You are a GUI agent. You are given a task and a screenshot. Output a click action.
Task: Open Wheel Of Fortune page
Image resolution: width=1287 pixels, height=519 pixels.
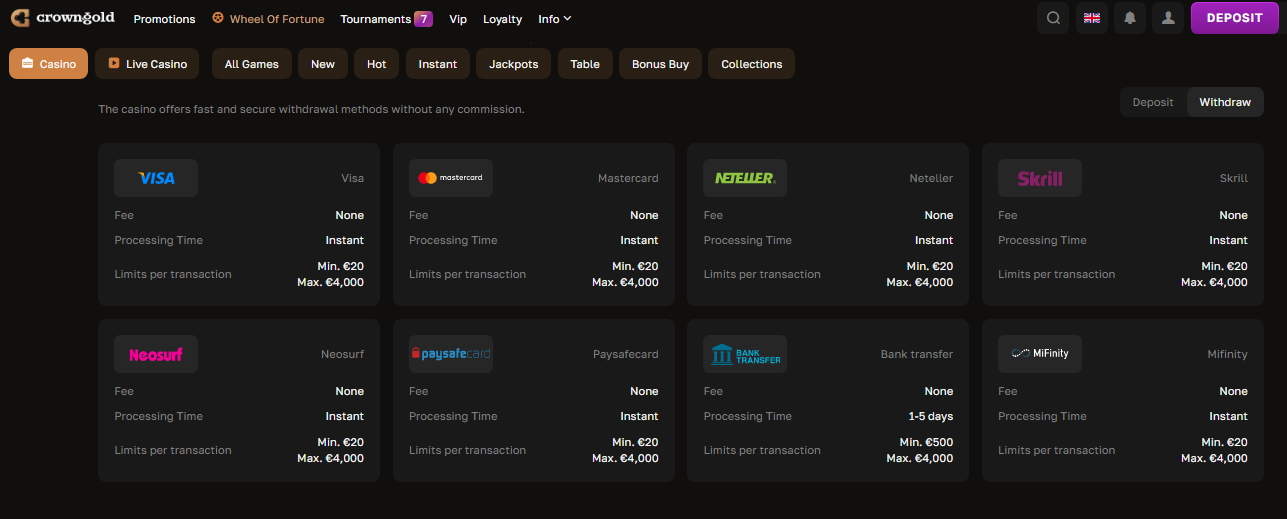(x=268, y=19)
